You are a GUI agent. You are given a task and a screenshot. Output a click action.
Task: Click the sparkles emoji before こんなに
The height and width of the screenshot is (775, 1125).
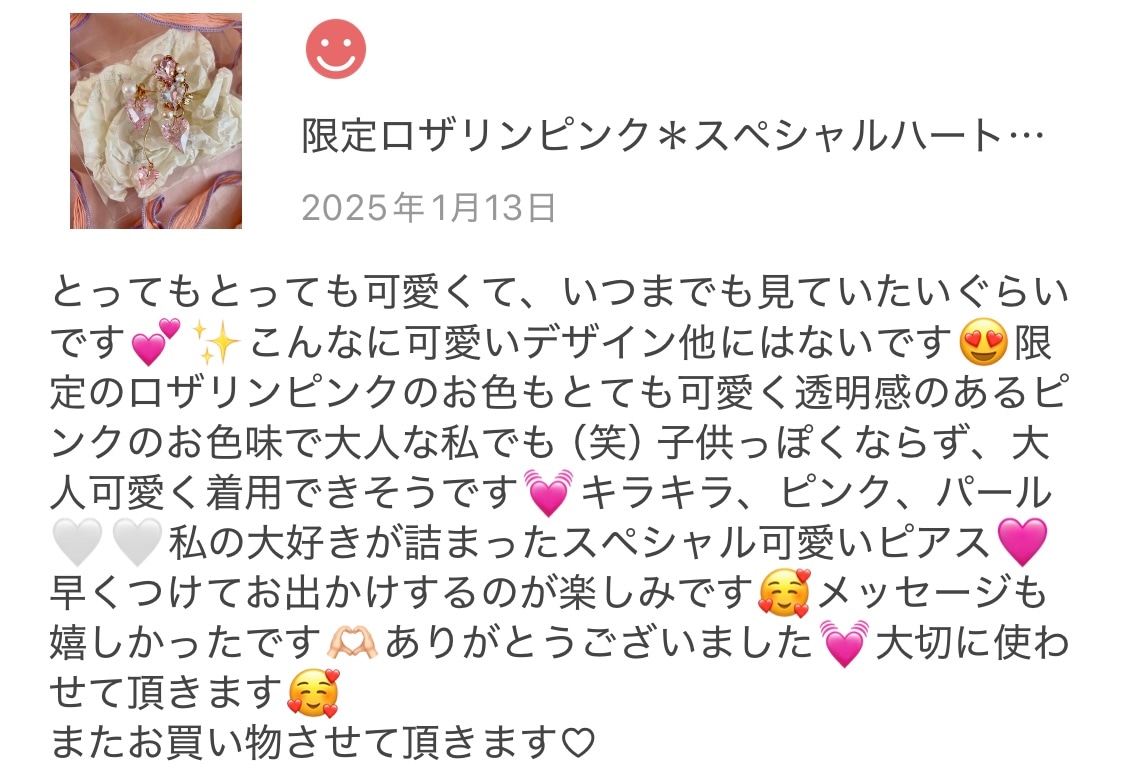216,342
